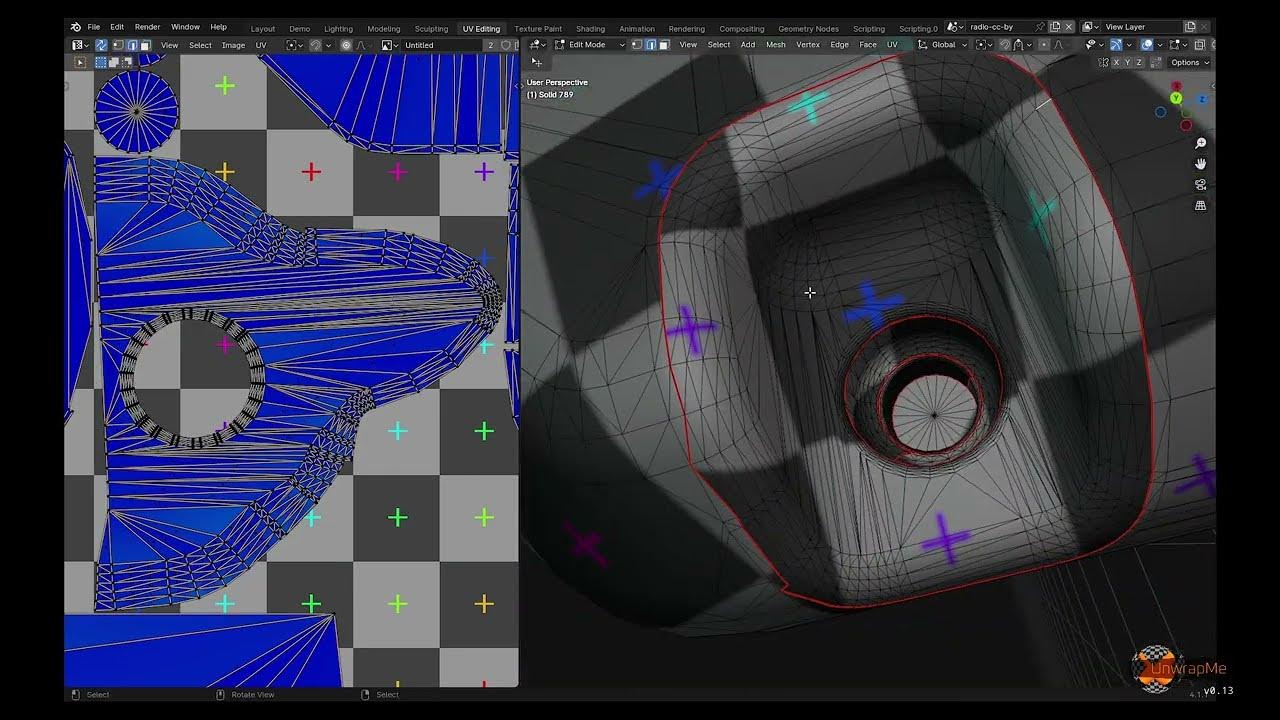Image resolution: width=1280 pixels, height=720 pixels.
Task: Toggle proportional editing in the 3D viewport
Action: pos(1044,45)
